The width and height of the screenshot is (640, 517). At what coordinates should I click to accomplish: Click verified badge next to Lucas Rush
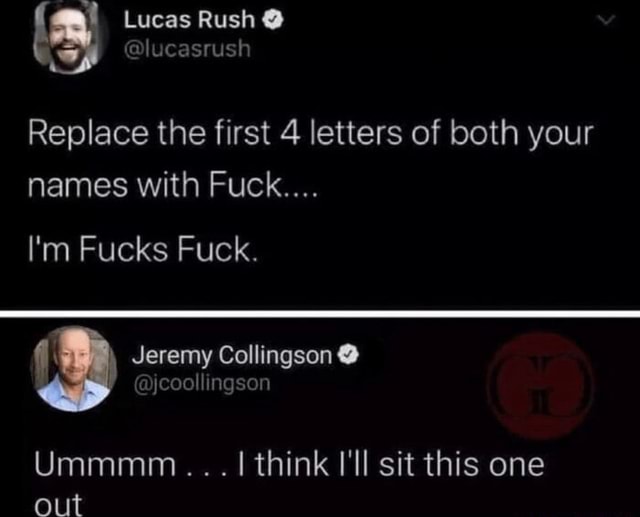[272, 20]
